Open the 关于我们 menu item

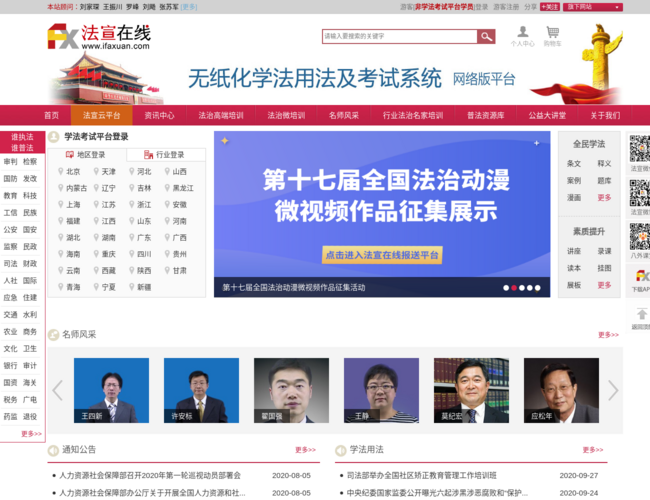pos(605,115)
